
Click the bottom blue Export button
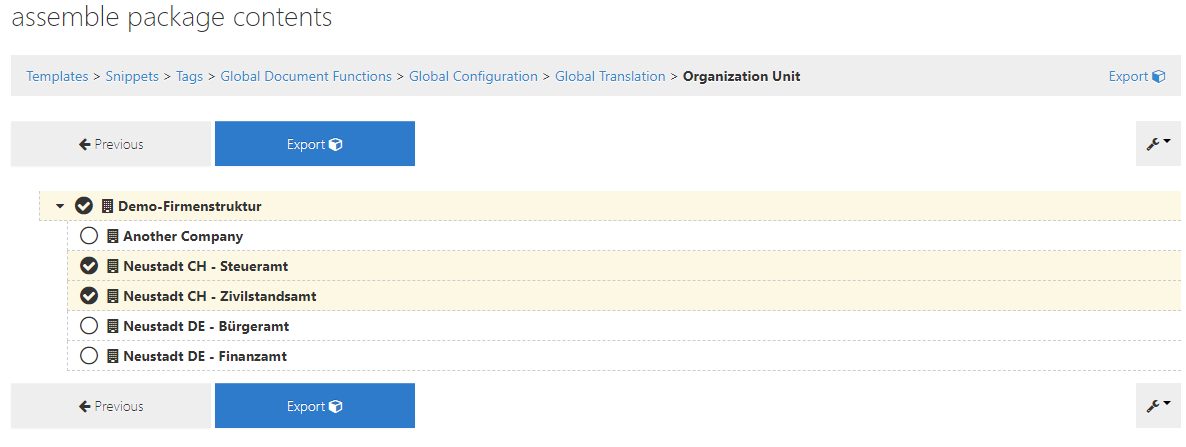point(315,405)
